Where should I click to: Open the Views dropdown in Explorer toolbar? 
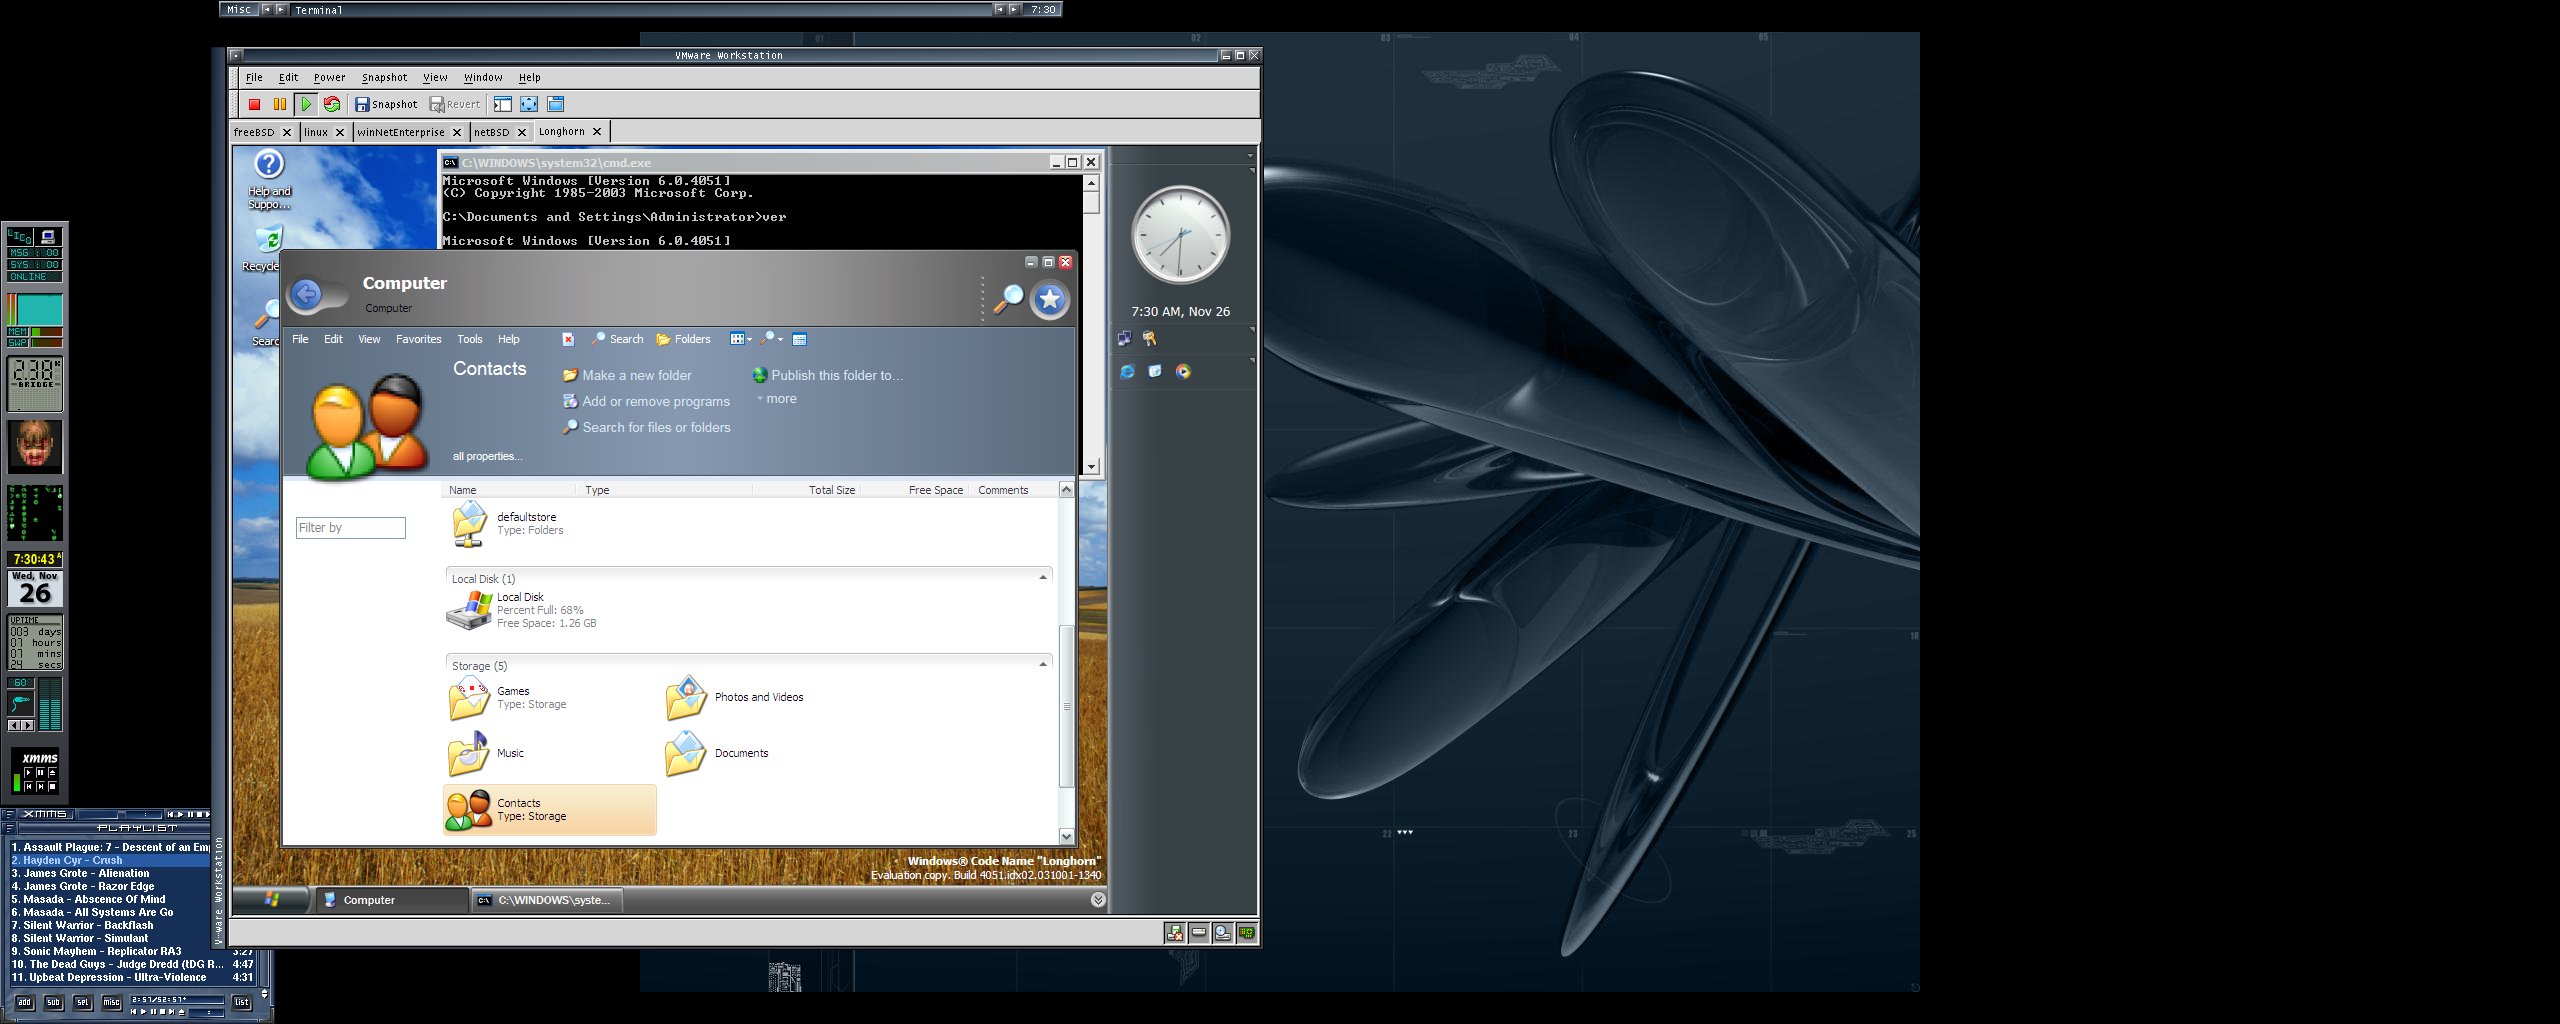coord(741,339)
